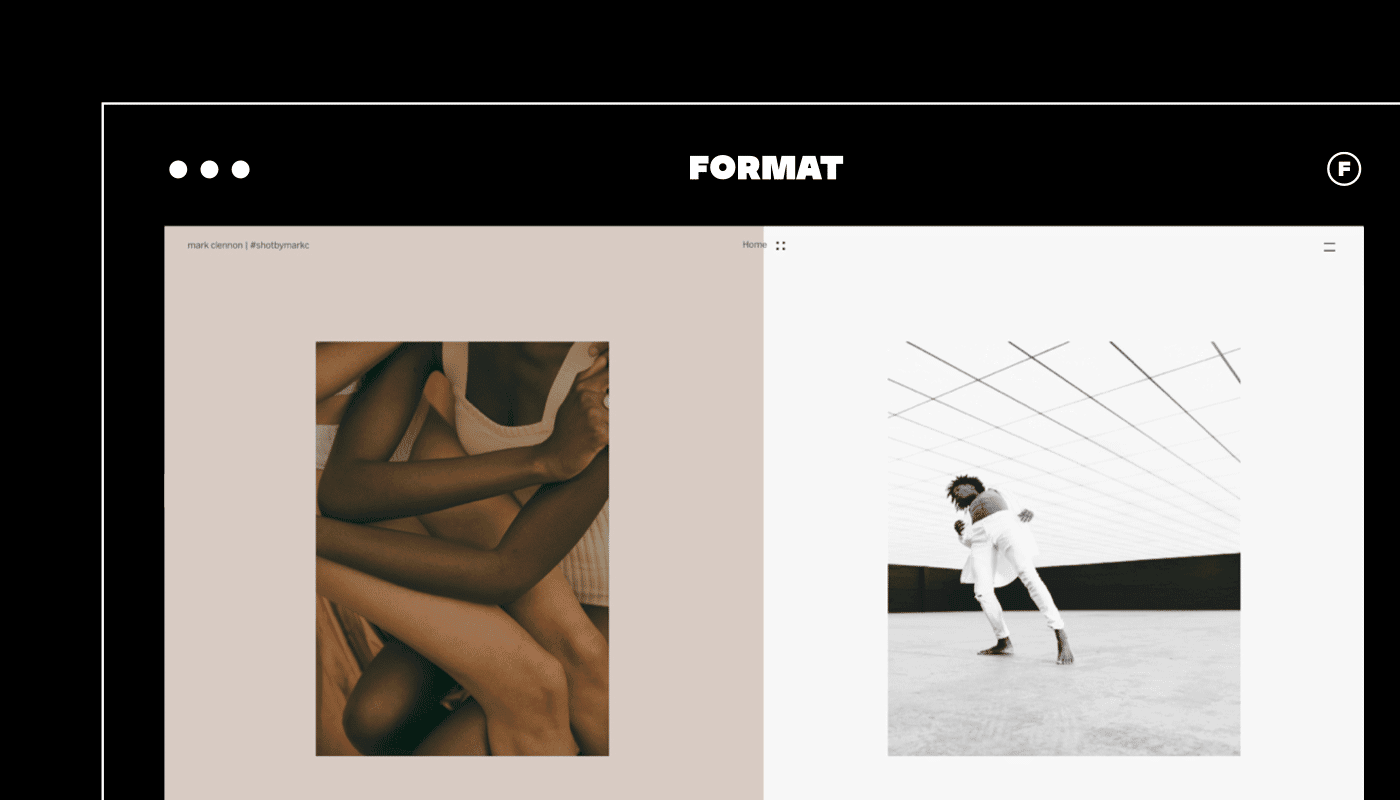1400x800 pixels.
Task: Click the concrete floor in dancer photo
Action: pos(1064,700)
